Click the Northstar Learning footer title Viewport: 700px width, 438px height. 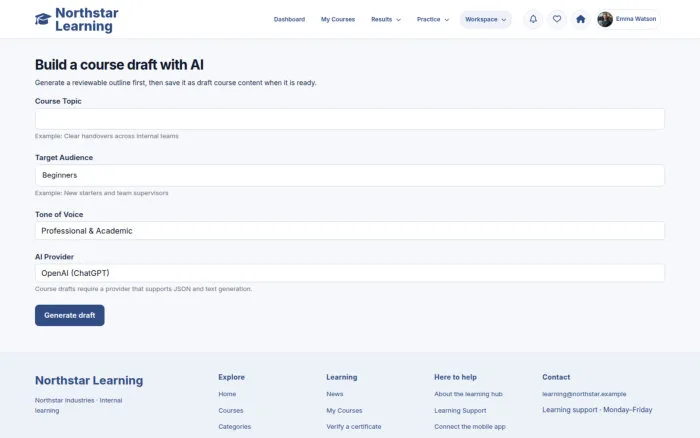[89, 380]
